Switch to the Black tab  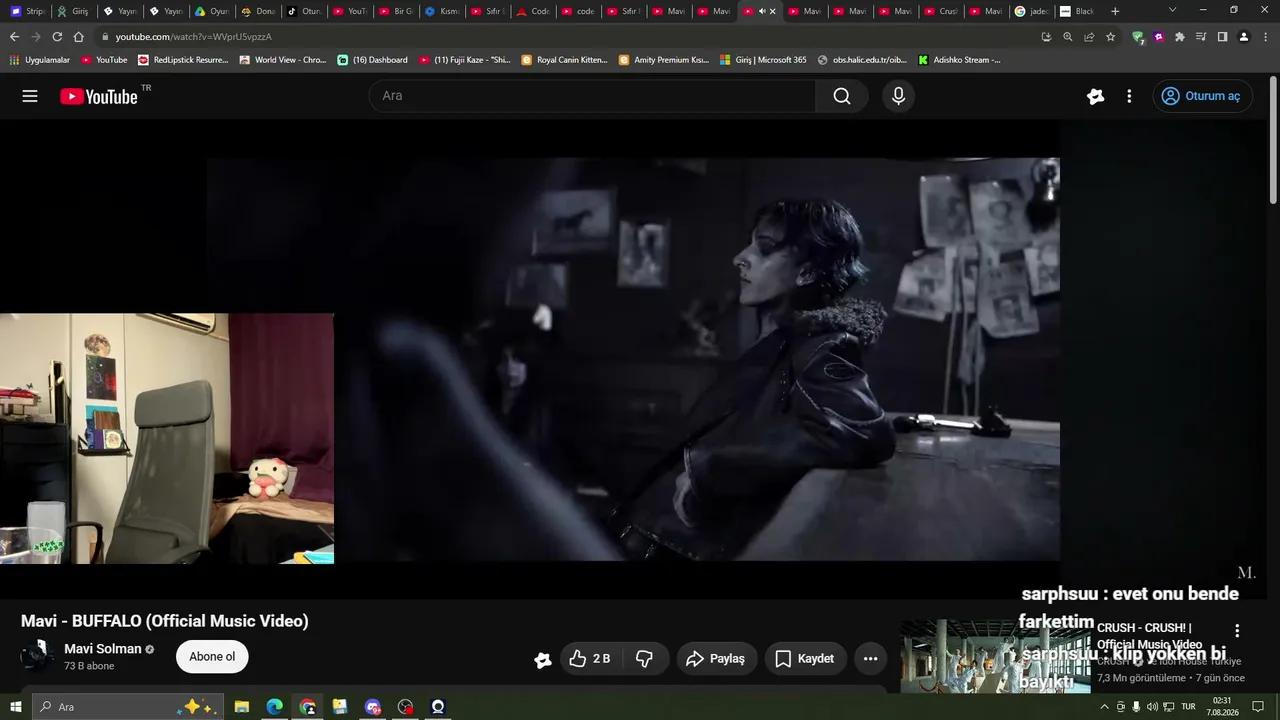(x=1077, y=11)
